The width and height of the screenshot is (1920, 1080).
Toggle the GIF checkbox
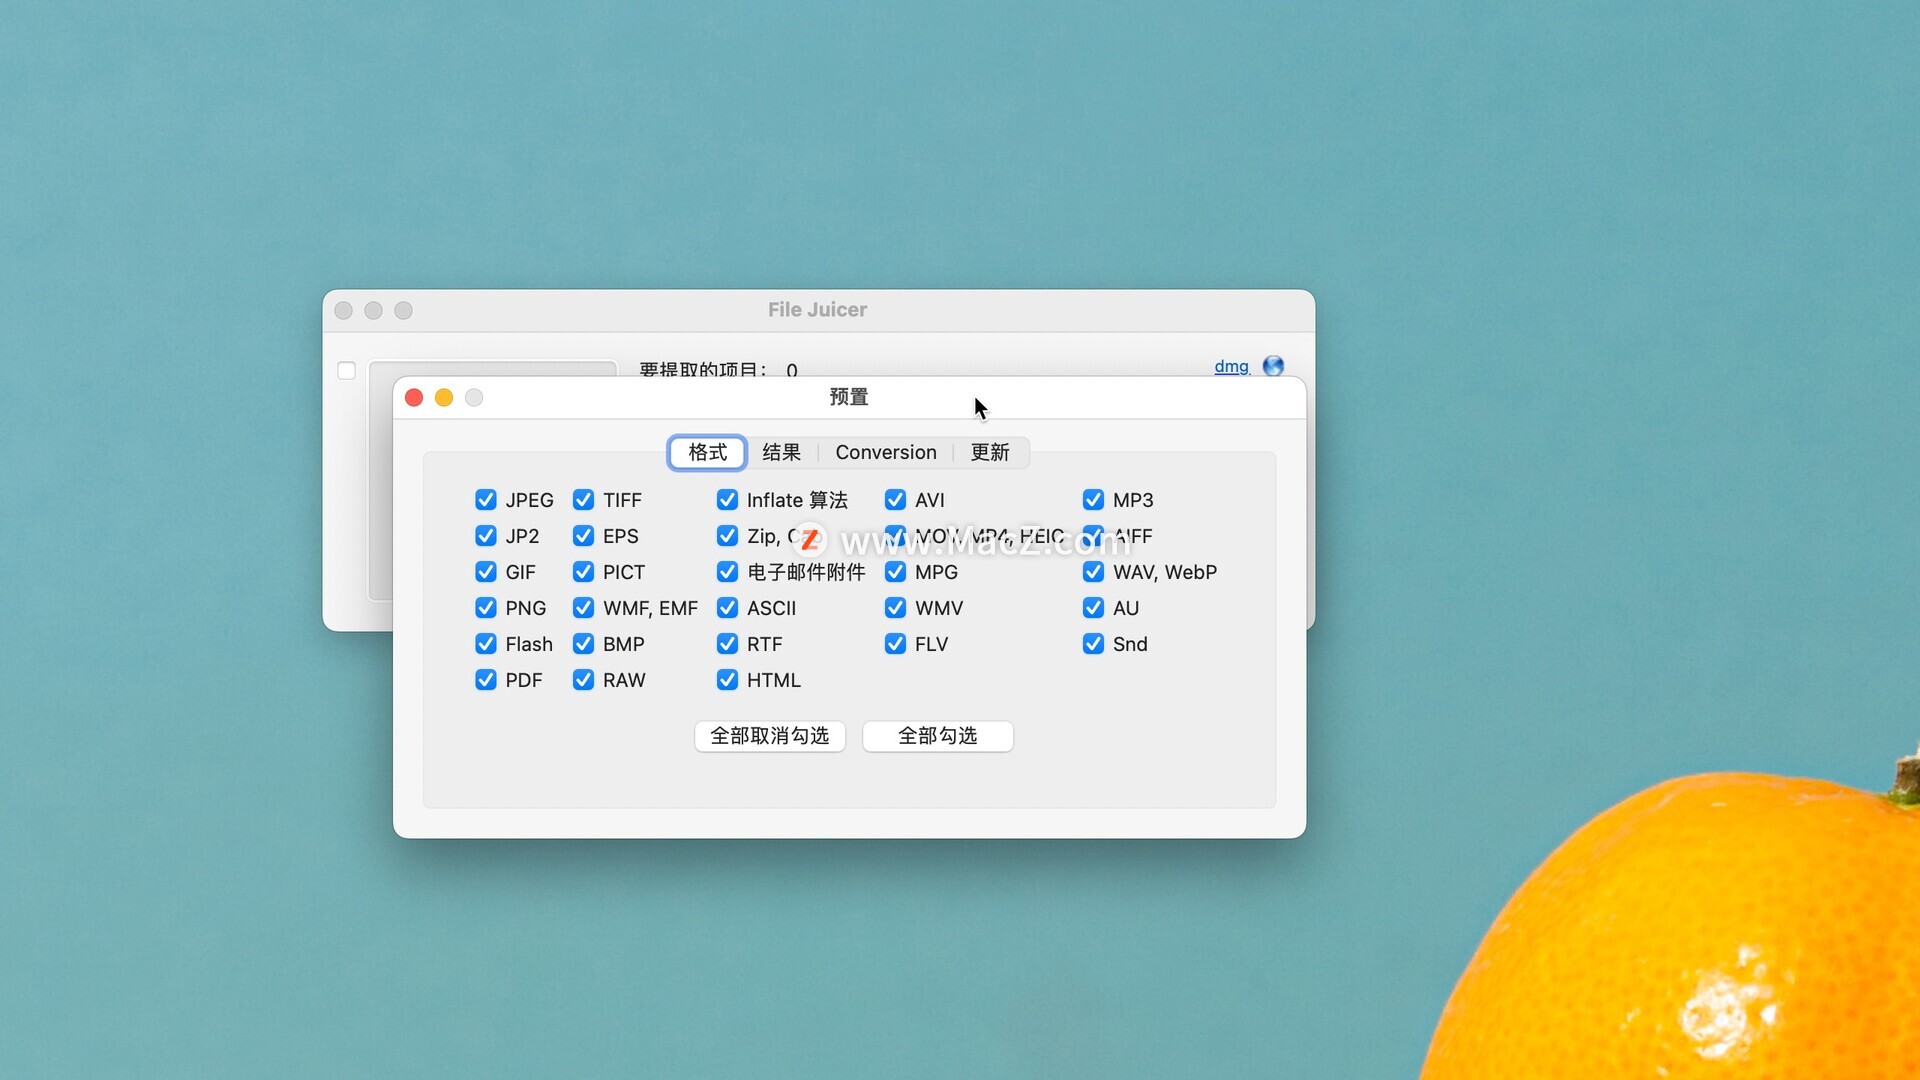pyautogui.click(x=486, y=572)
